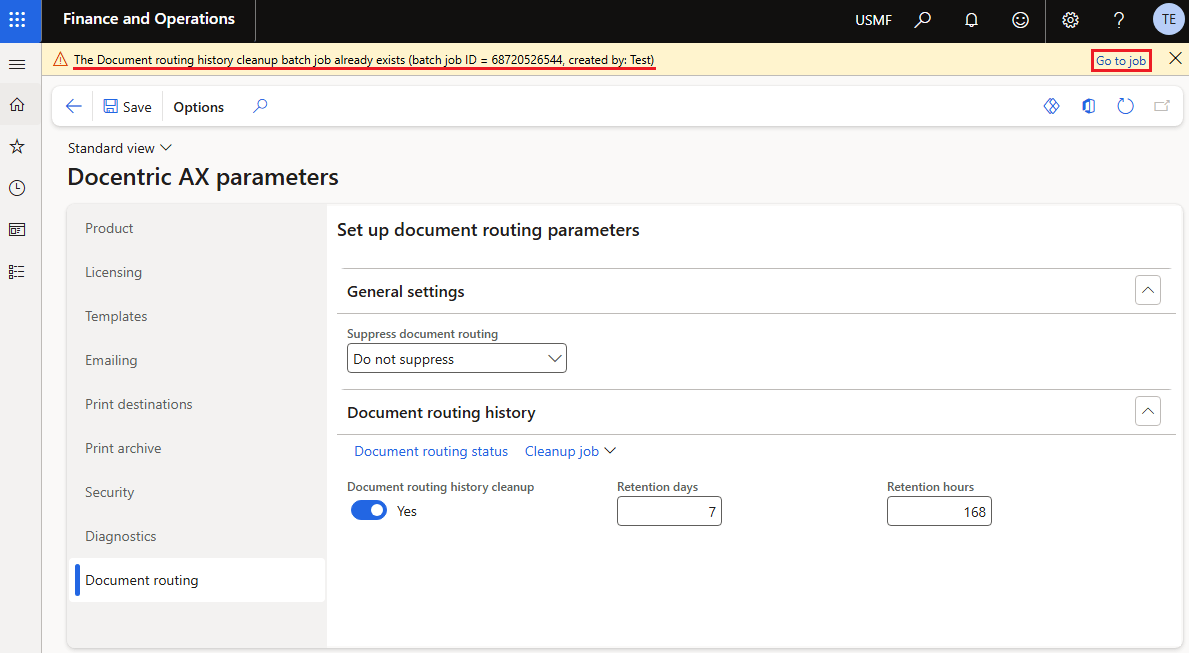Open the Standard view selector
The width and height of the screenshot is (1189, 653).
click(x=120, y=148)
